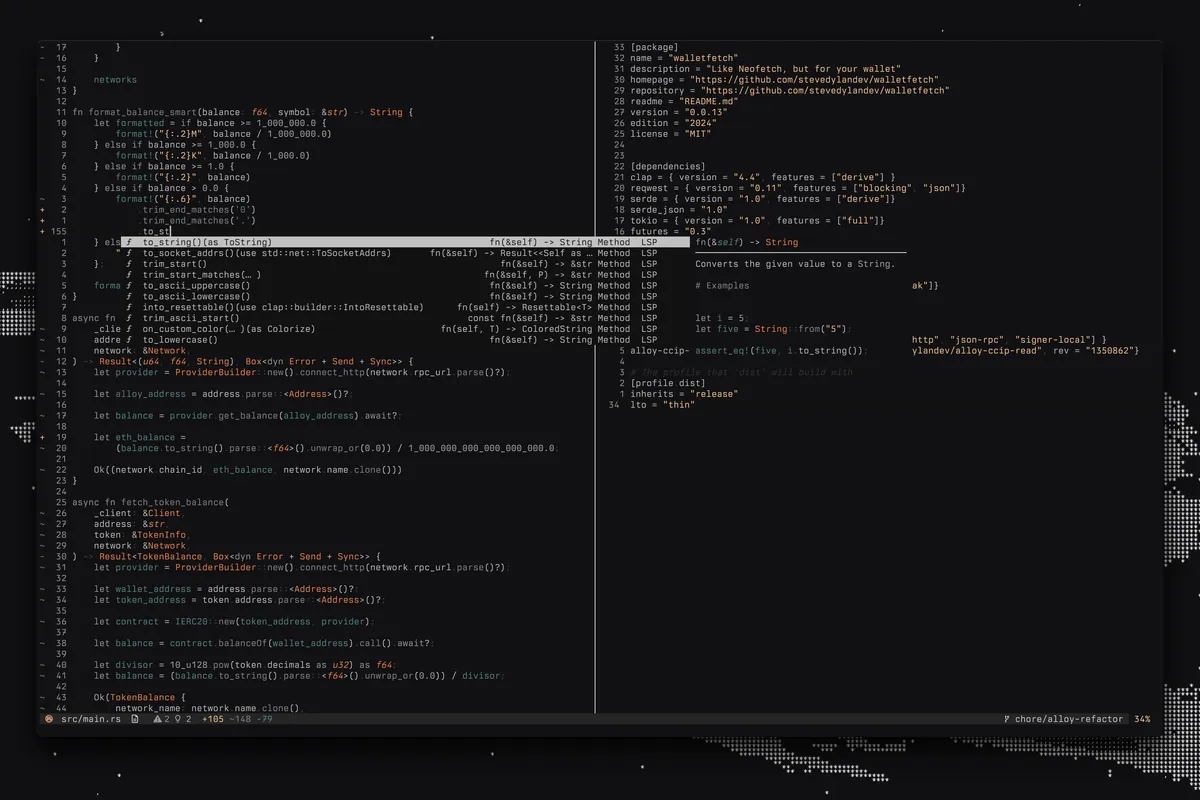
Task: Click the let alloy_address line in main.rs
Action: (223, 394)
